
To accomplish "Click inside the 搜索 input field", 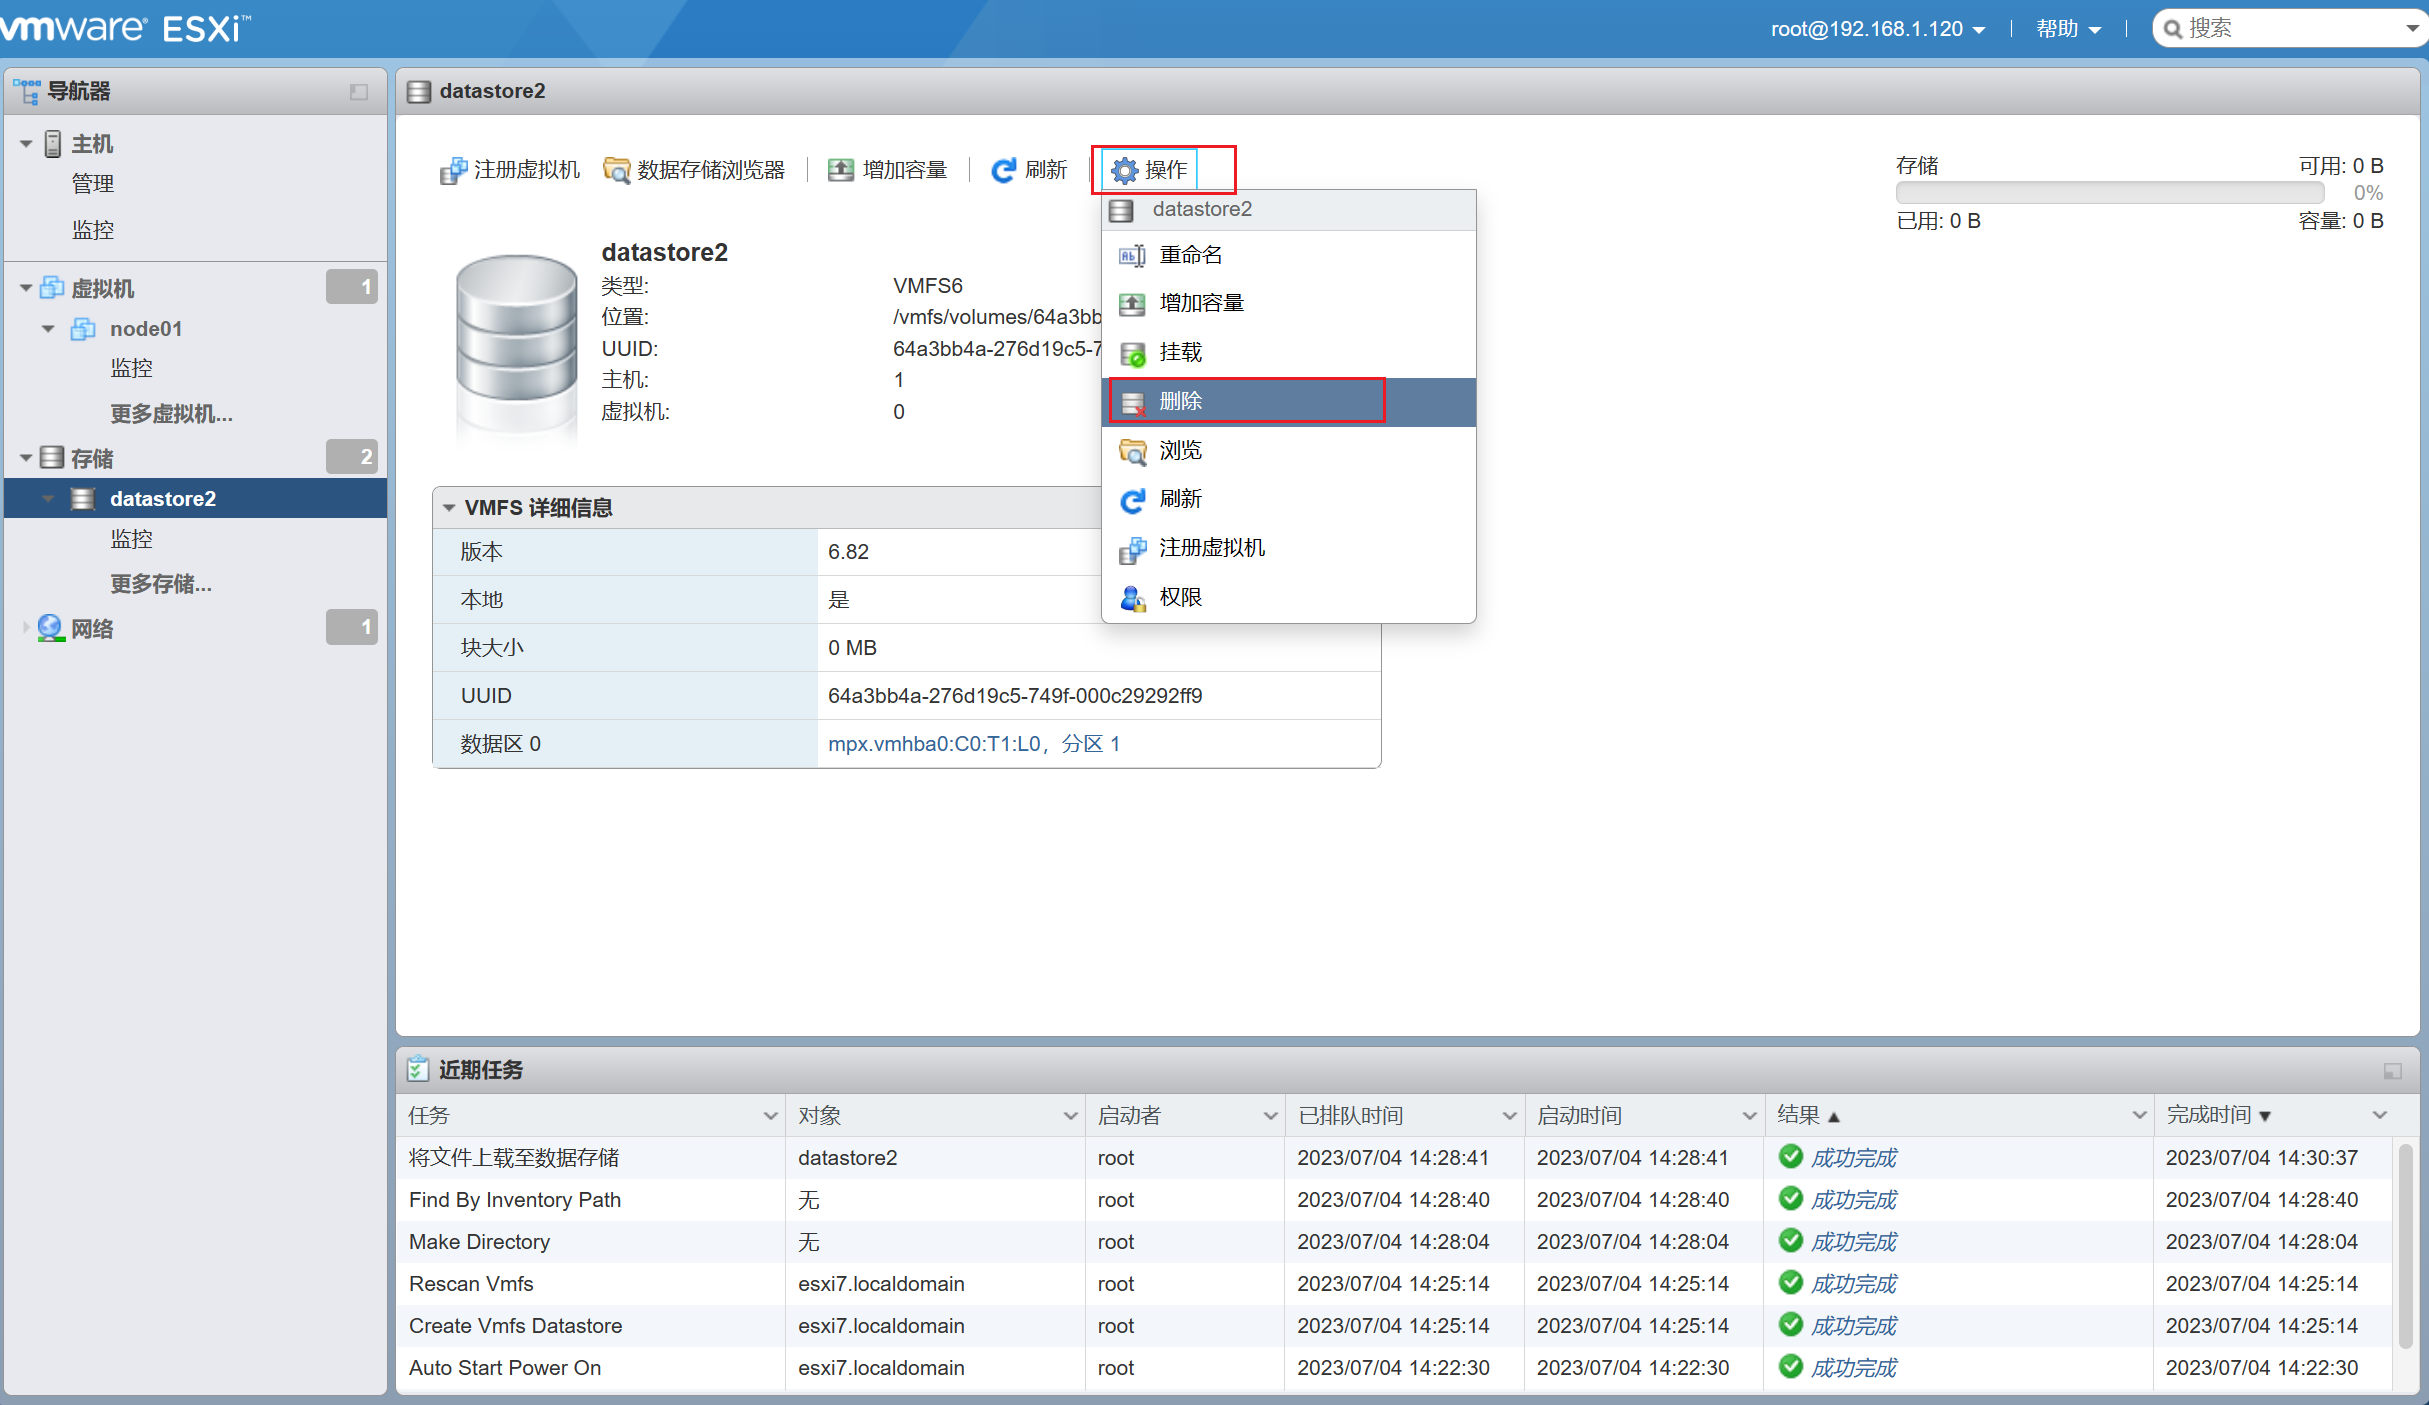I will tap(2290, 29).
